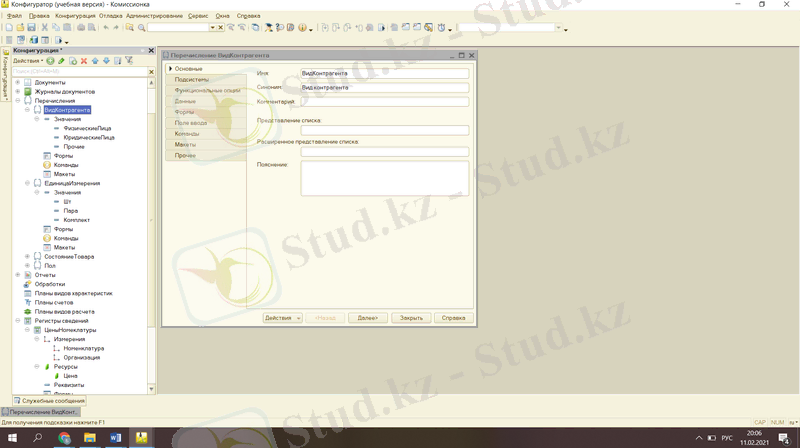Expand the Документы tree node
The height and width of the screenshot is (448, 800).
(x=17, y=82)
